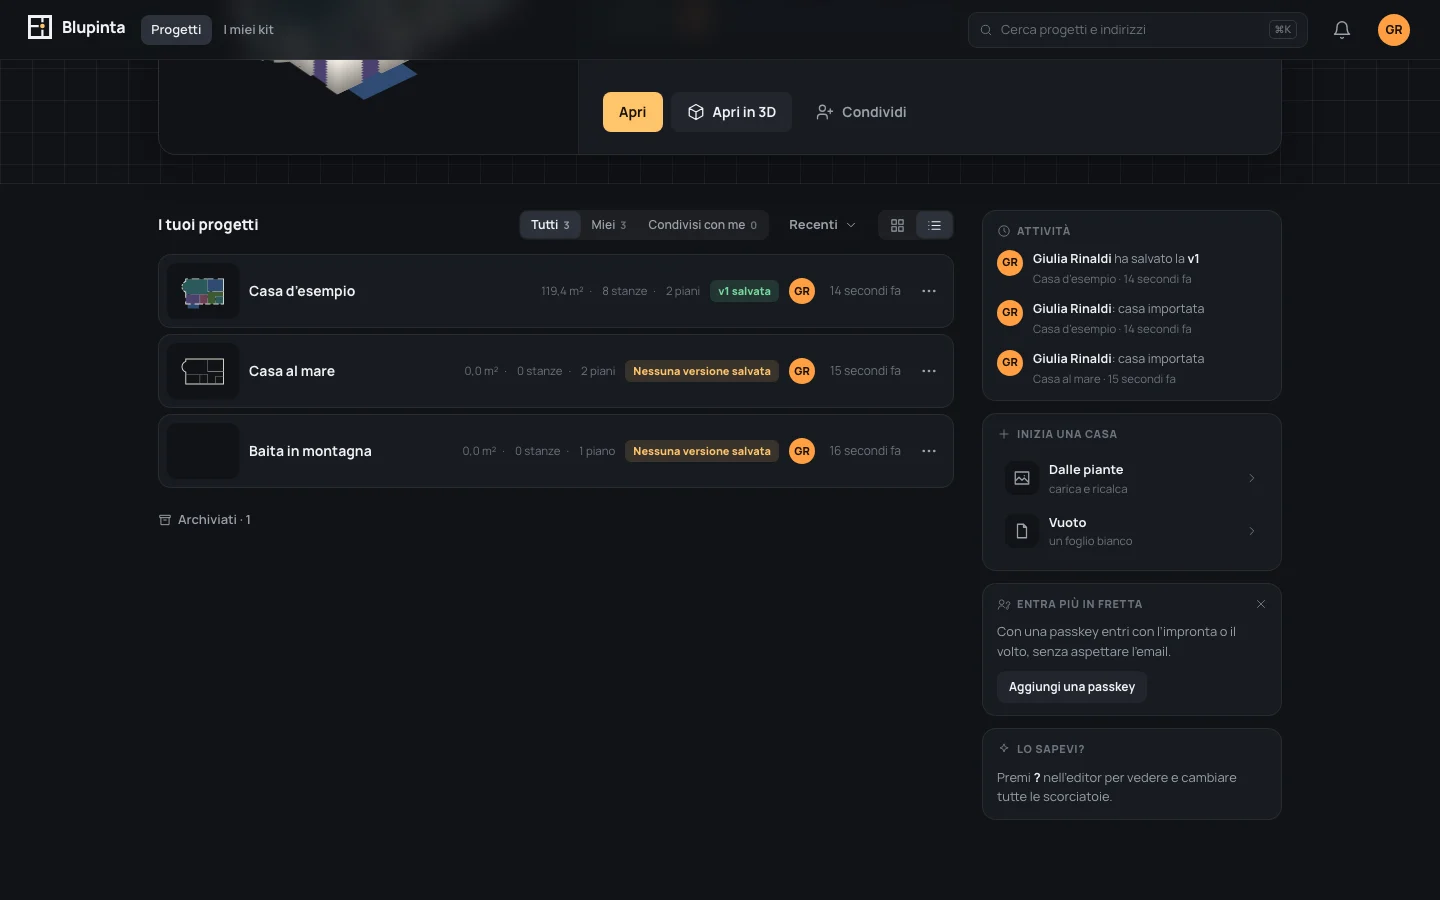Open more options for Baita in montagna

(x=929, y=451)
